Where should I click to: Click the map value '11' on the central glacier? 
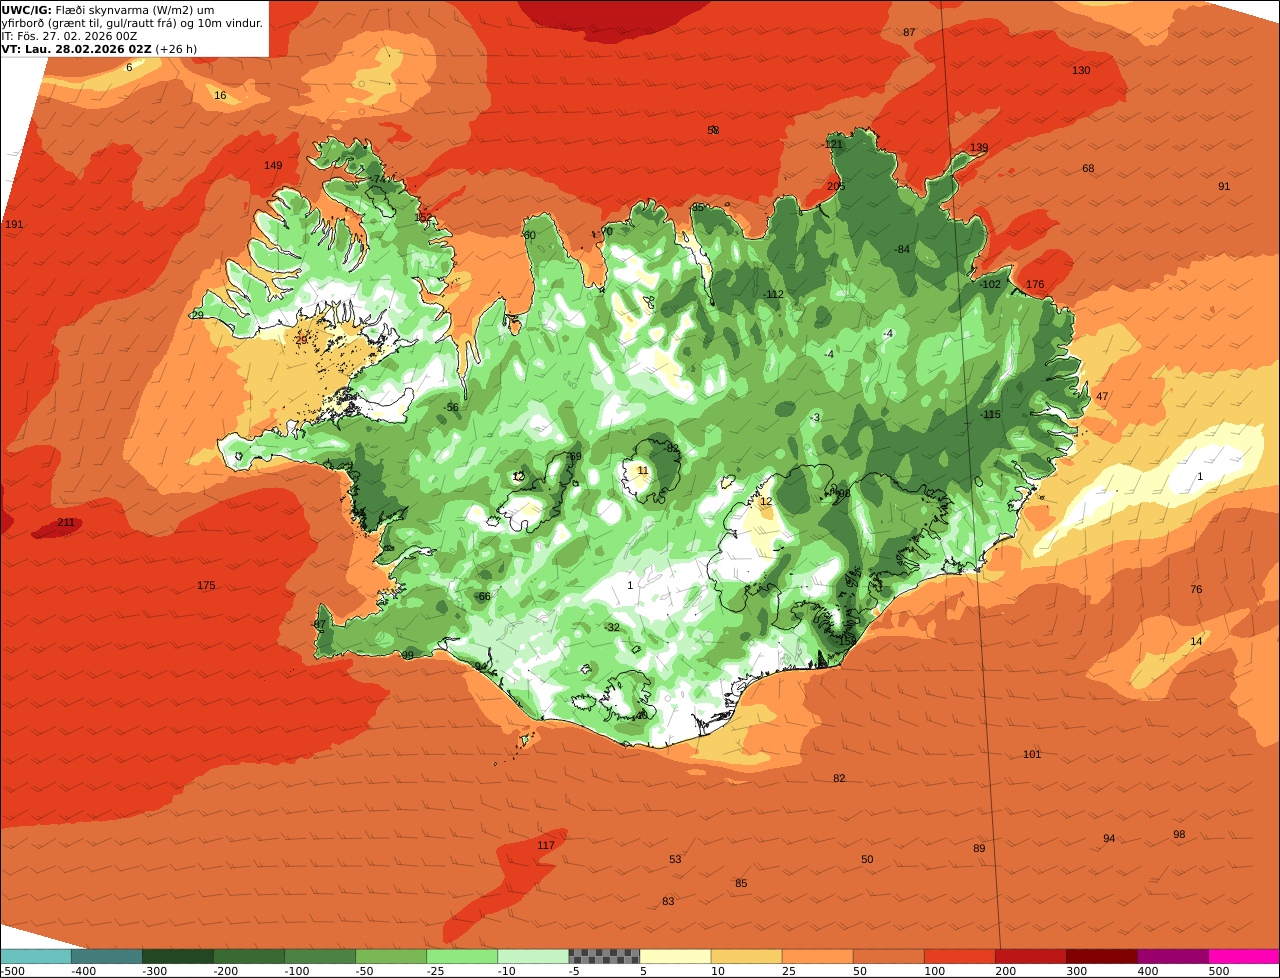point(643,470)
